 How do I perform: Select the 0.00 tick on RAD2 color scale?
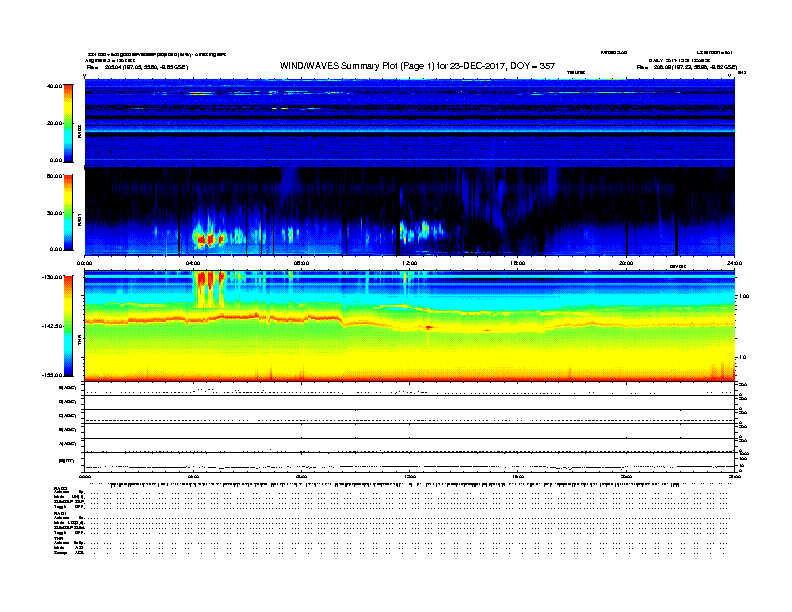coord(56,160)
